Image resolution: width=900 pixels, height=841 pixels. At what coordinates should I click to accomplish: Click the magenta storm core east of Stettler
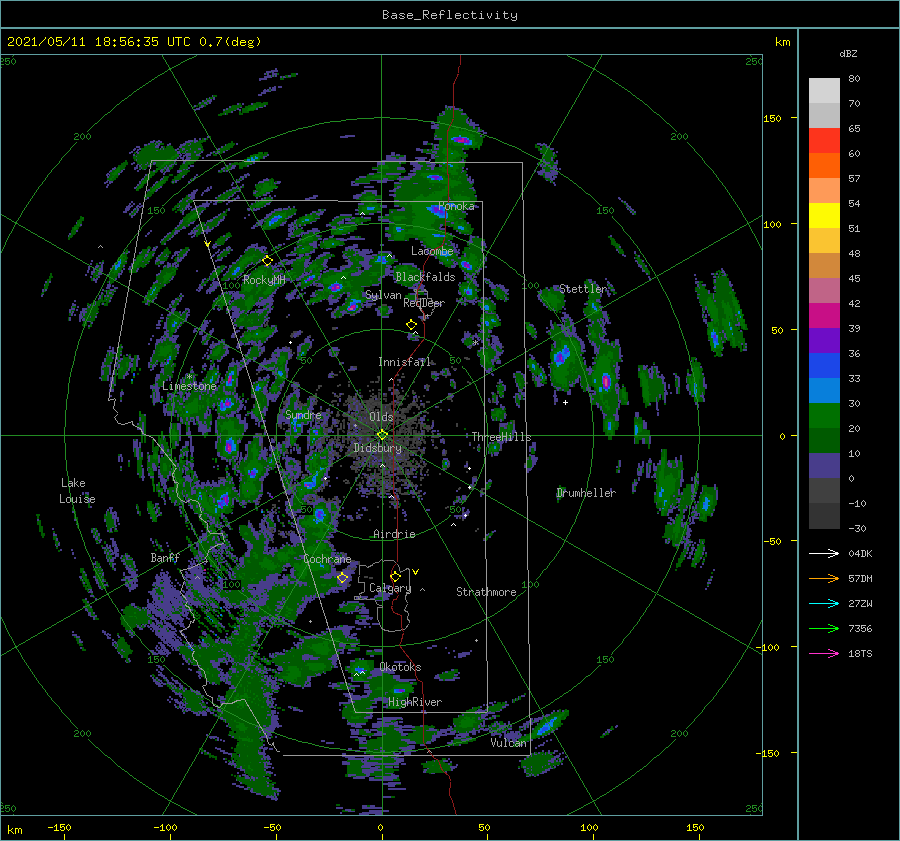point(606,381)
